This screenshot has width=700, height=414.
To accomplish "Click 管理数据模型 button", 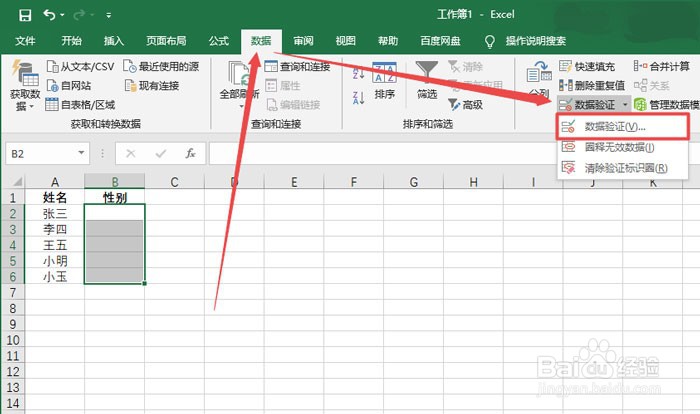I will [666, 105].
